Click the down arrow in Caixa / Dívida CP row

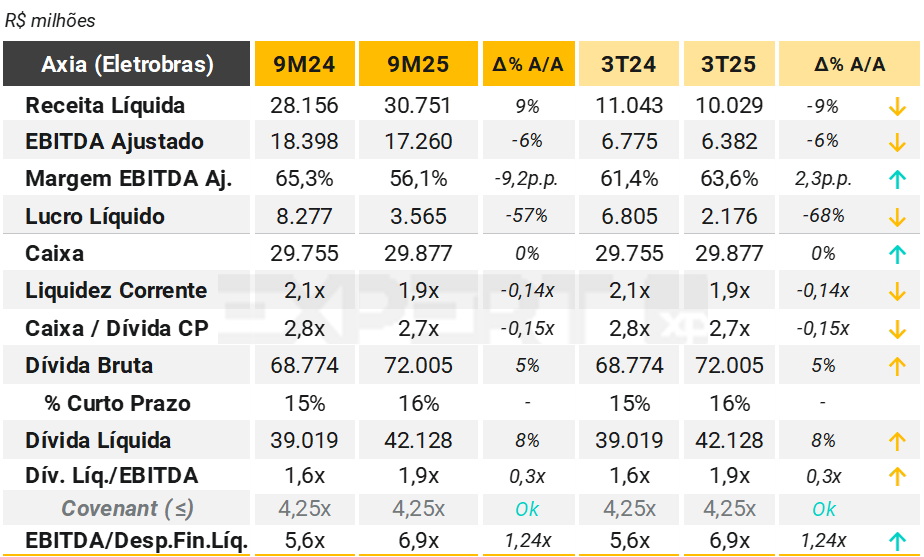(897, 329)
